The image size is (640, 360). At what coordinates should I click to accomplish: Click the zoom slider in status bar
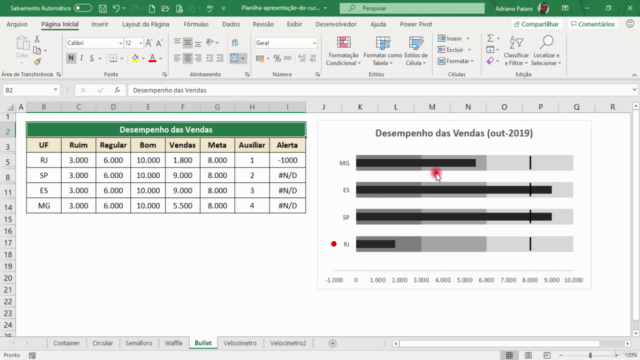(x=590, y=356)
